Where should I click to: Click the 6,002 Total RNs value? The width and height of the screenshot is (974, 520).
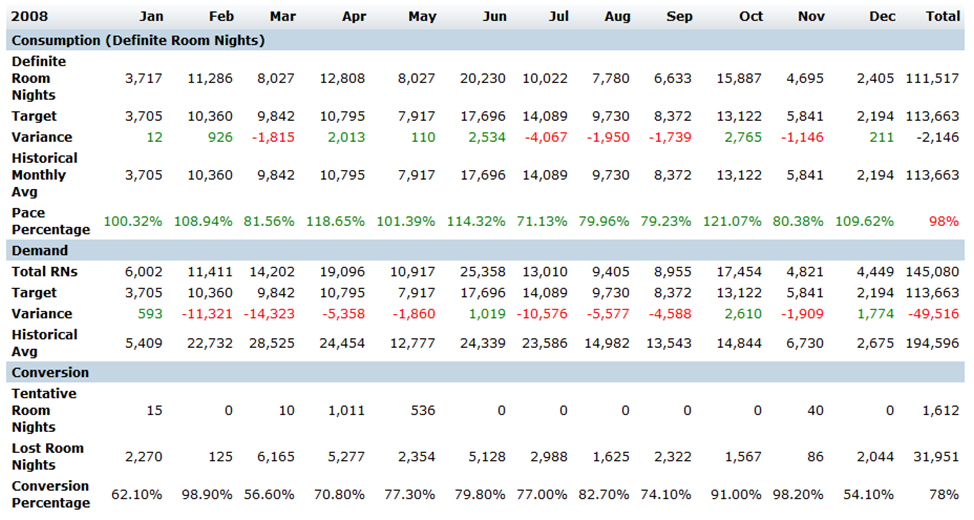tap(143, 272)
